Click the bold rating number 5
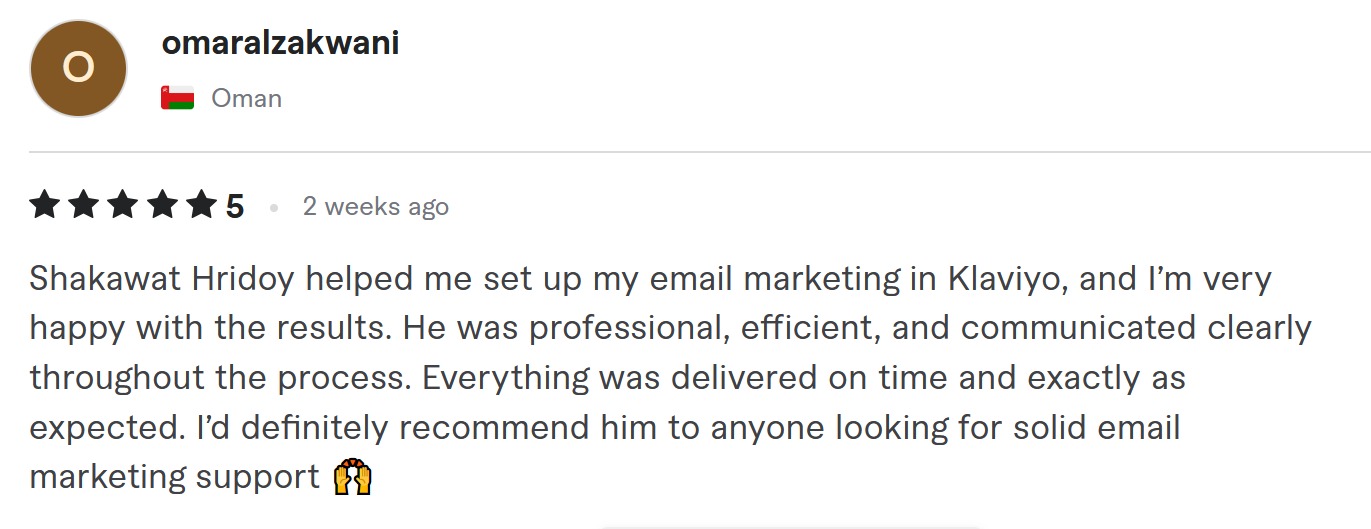Image resolution: width=1371 pixels, height=529 pixels. (x=235, y=207)
